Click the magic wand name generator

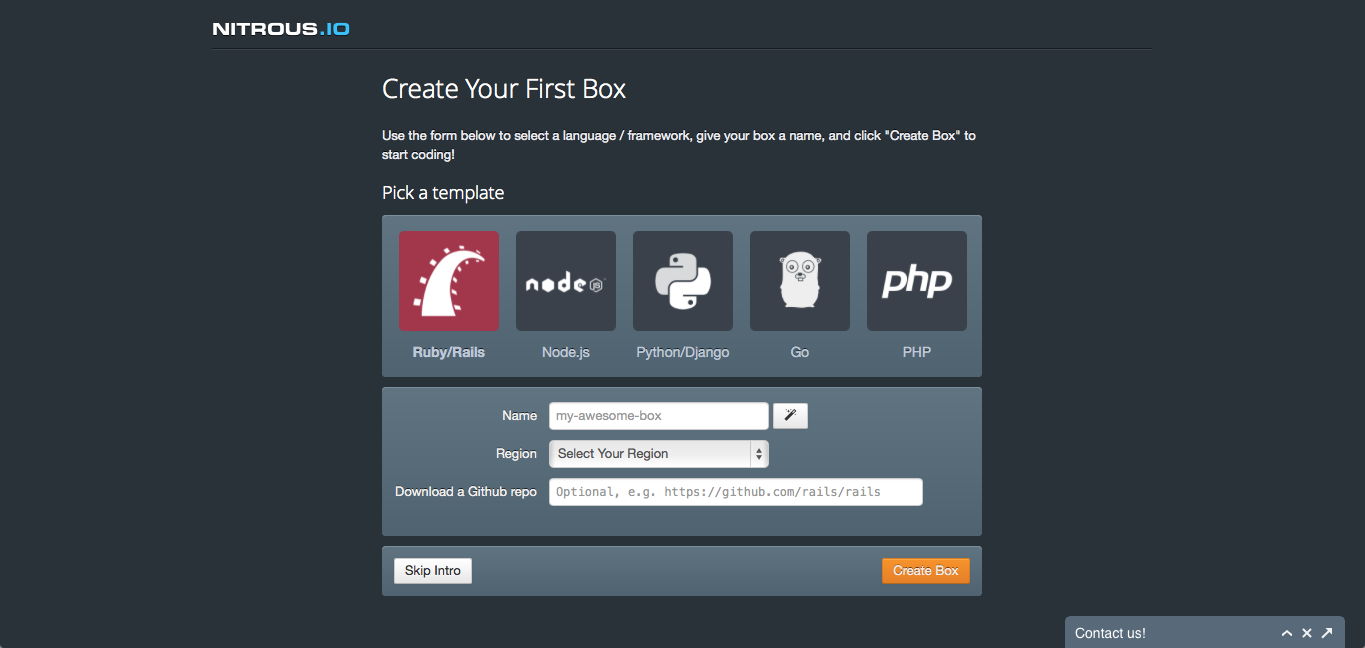[790, 415]
